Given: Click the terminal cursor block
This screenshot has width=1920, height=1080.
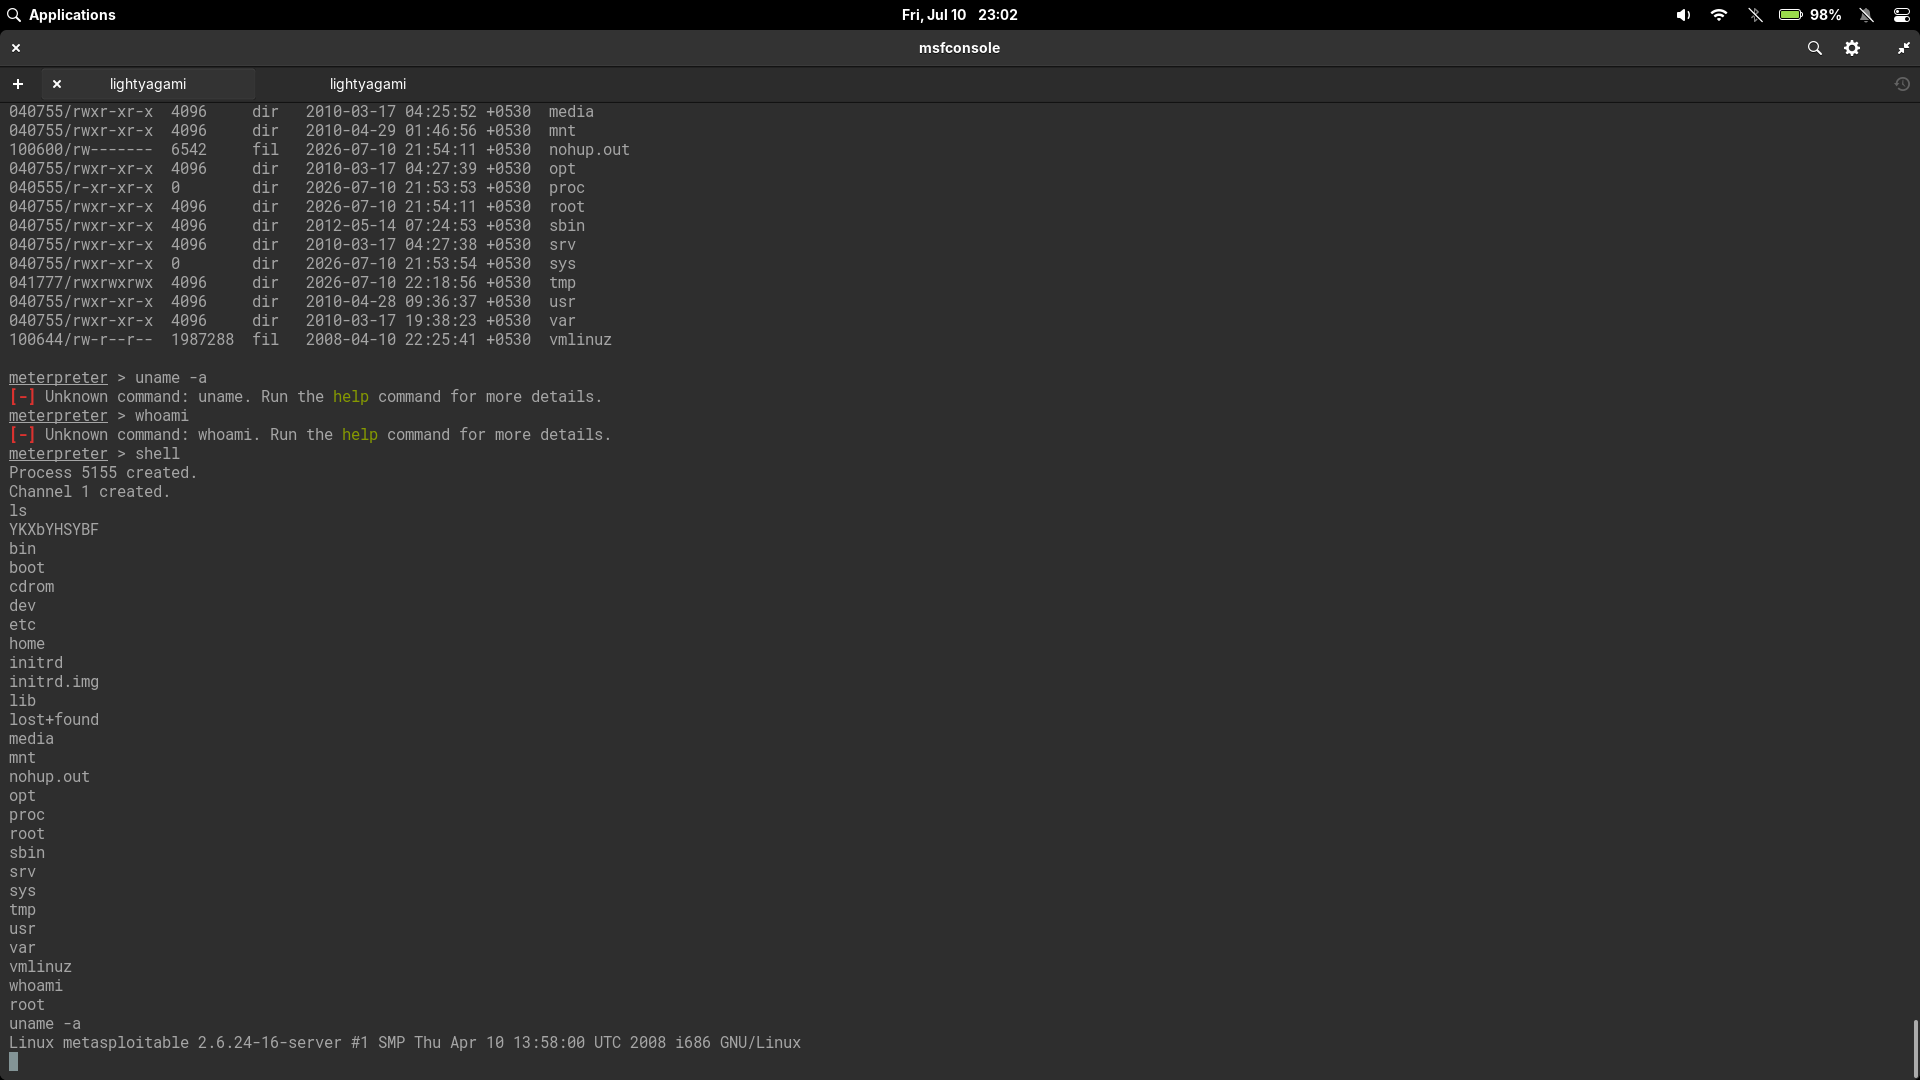Looking at the screenshot, I should pyautogui.click(x=14, y=1061).
